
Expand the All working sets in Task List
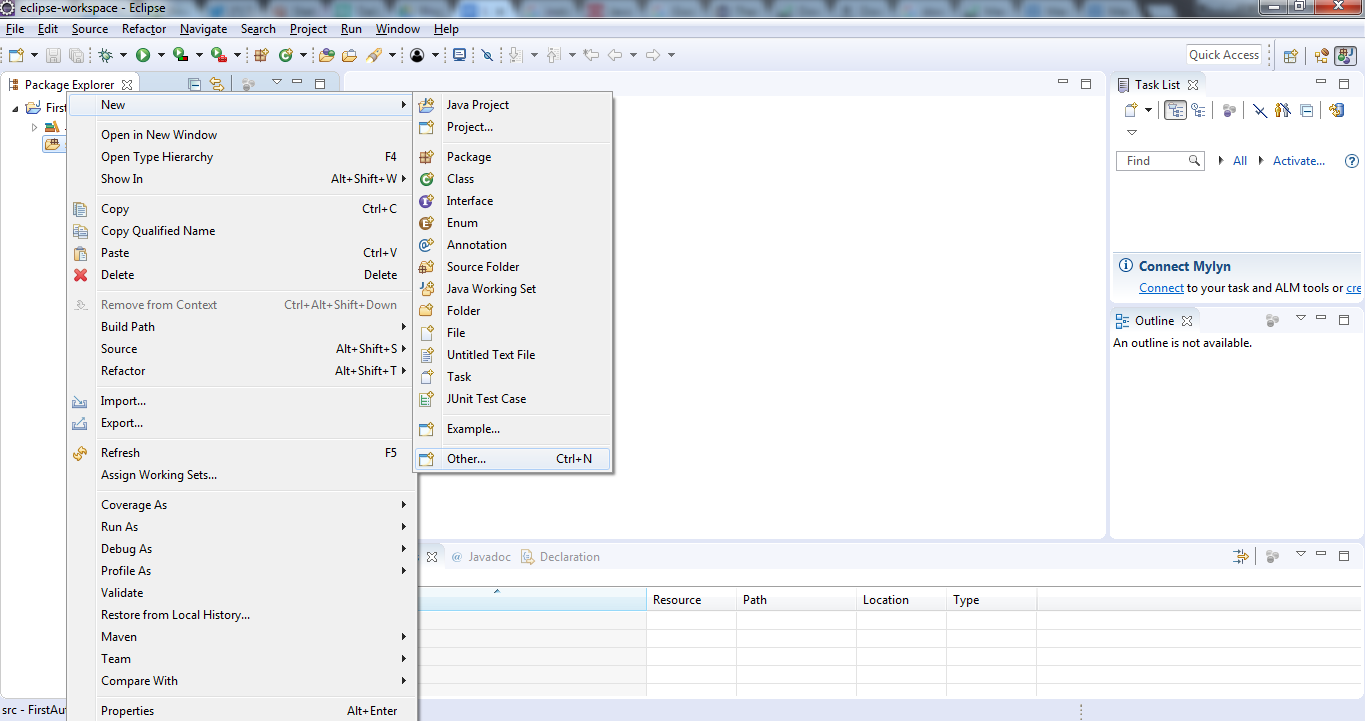pyautogui.click(x=1221, y=160)
